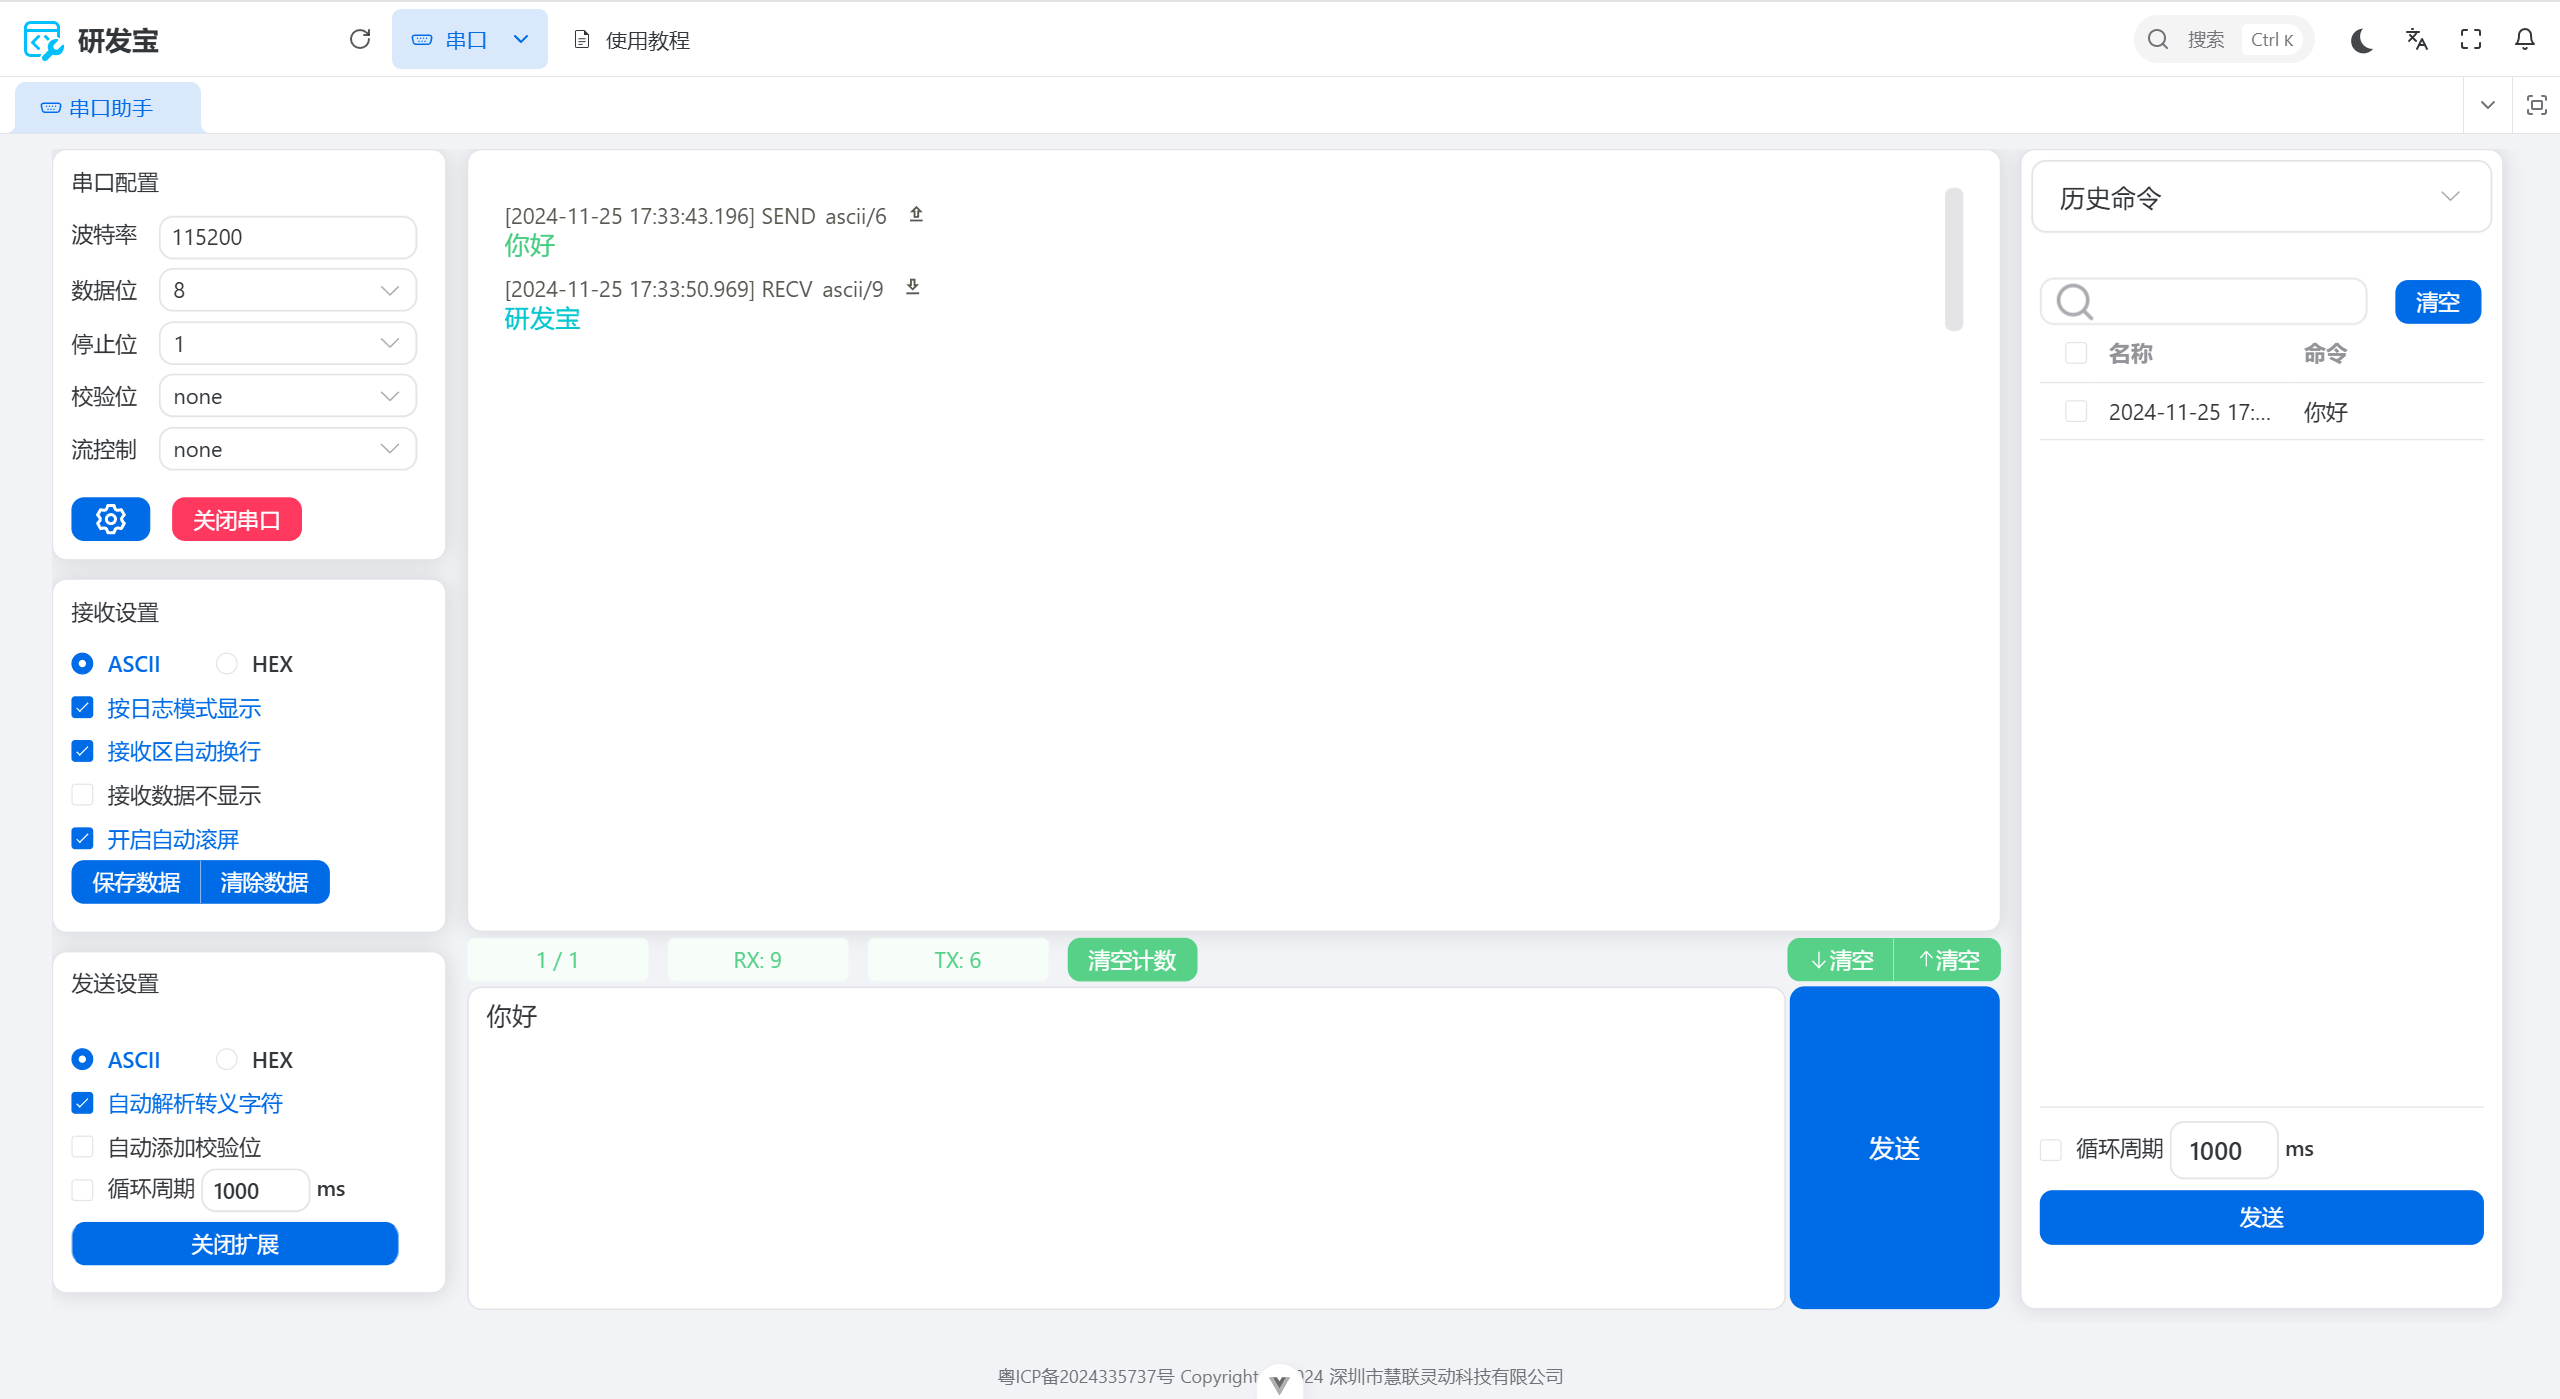Open notifications bell icon
The image size is (2560, 1399).
[x=2525, y=40]
